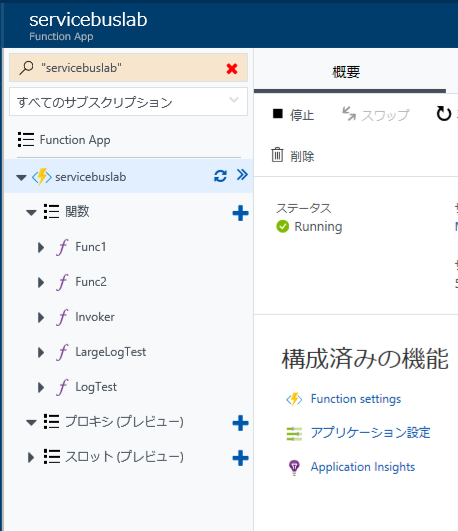Click the servicebuslab search input field

128,68
